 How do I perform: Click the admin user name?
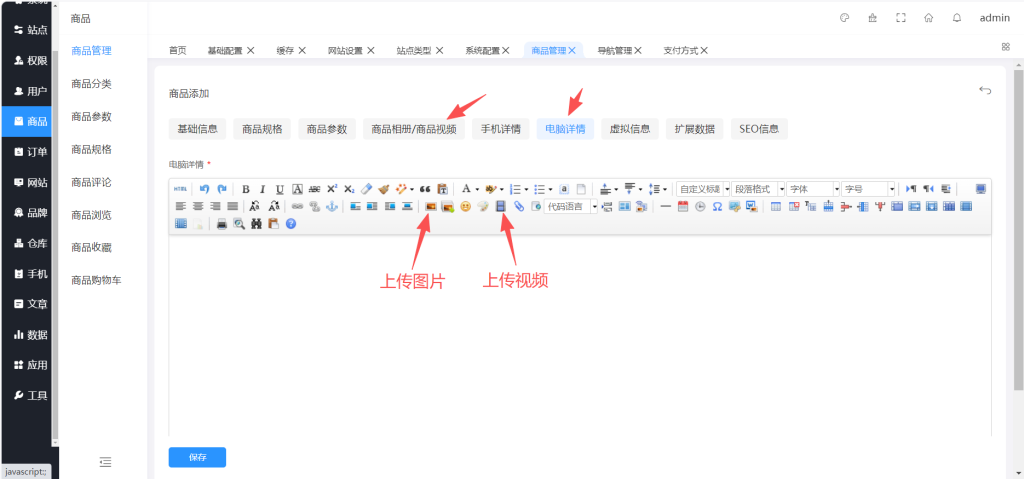point(995,18)
